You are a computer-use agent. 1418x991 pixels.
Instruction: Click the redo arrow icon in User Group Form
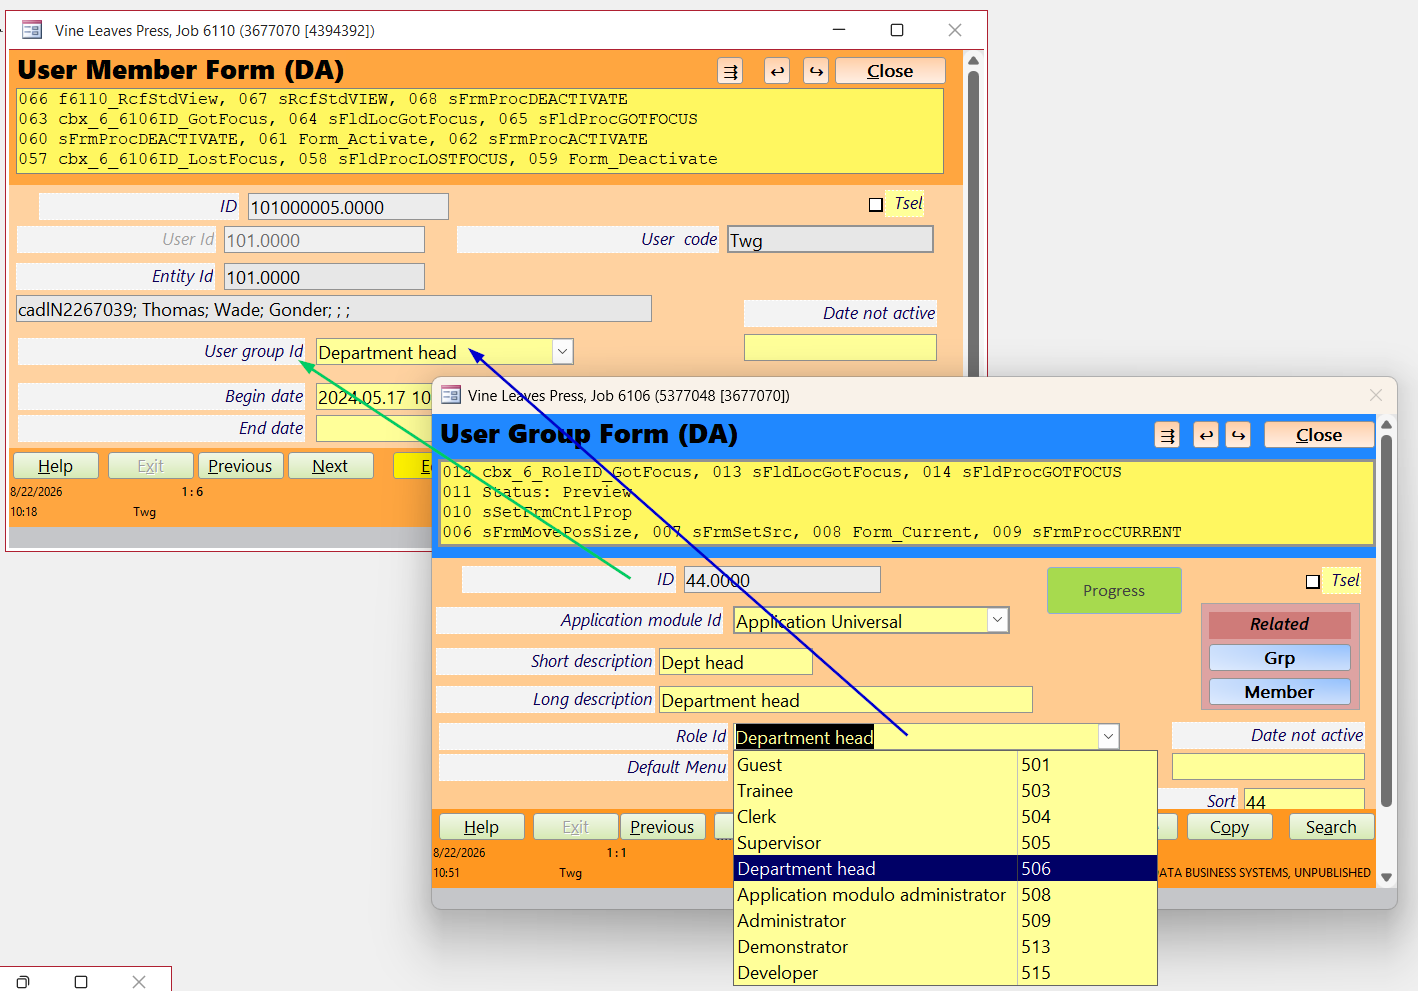point(1238,435)
